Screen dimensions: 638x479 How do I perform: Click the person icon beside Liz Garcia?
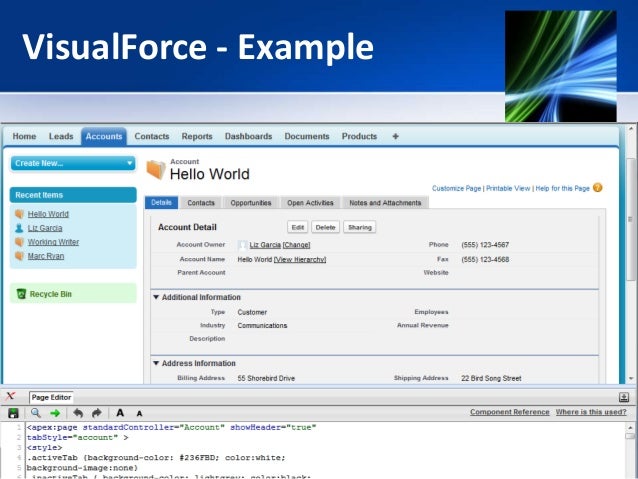(19, 228)
